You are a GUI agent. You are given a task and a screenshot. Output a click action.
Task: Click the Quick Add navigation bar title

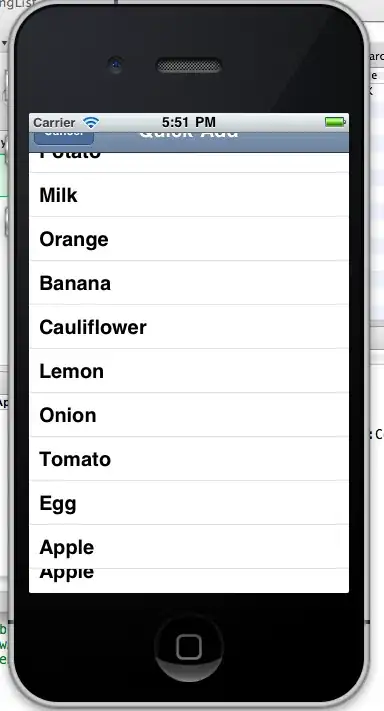(189, 135)
